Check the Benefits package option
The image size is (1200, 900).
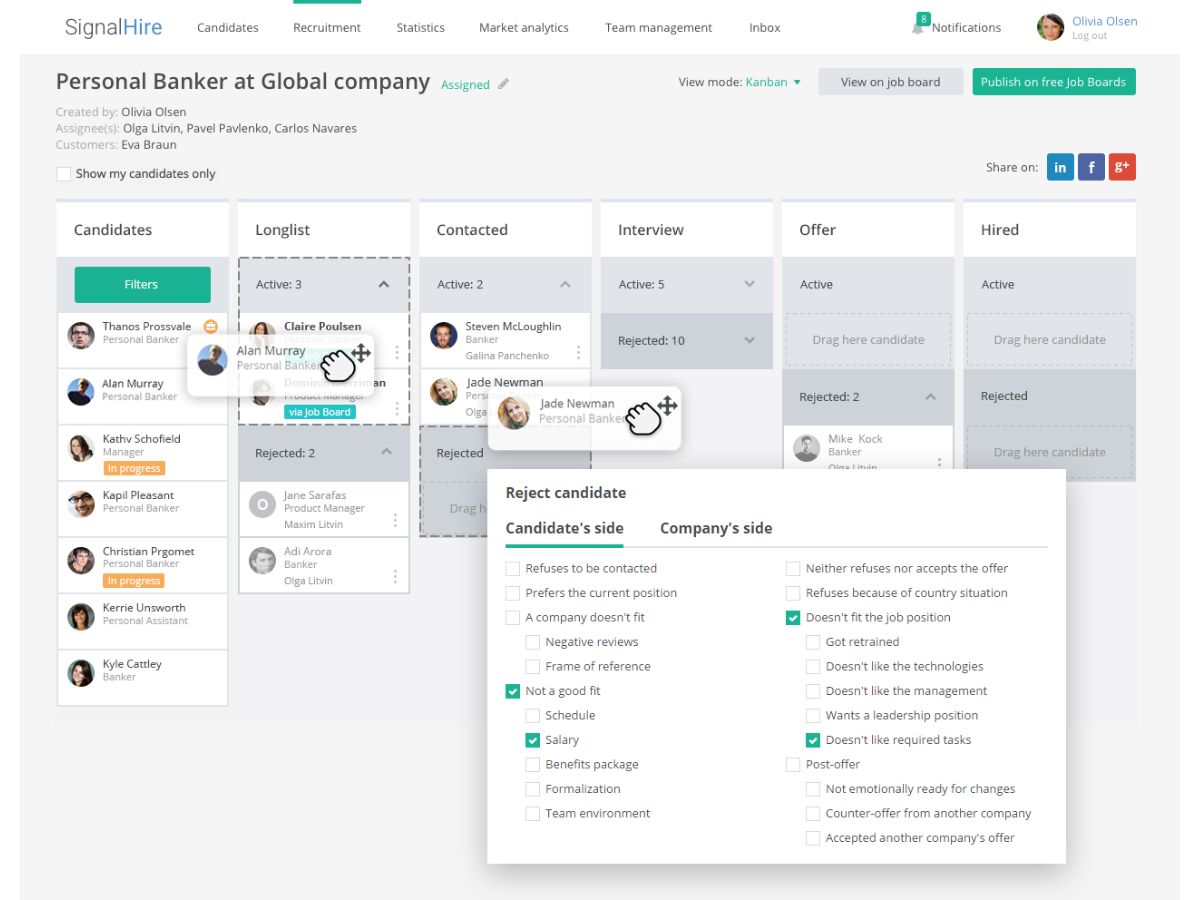pos(533,765)
